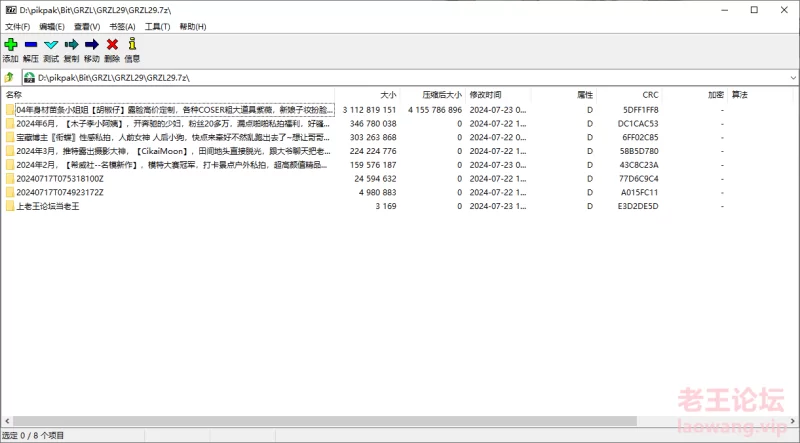The width and height of the screenshot is (800, 443).
Task: Select the row starting 04年身材苗条小姐姐
Action: (x=175, y=110)
